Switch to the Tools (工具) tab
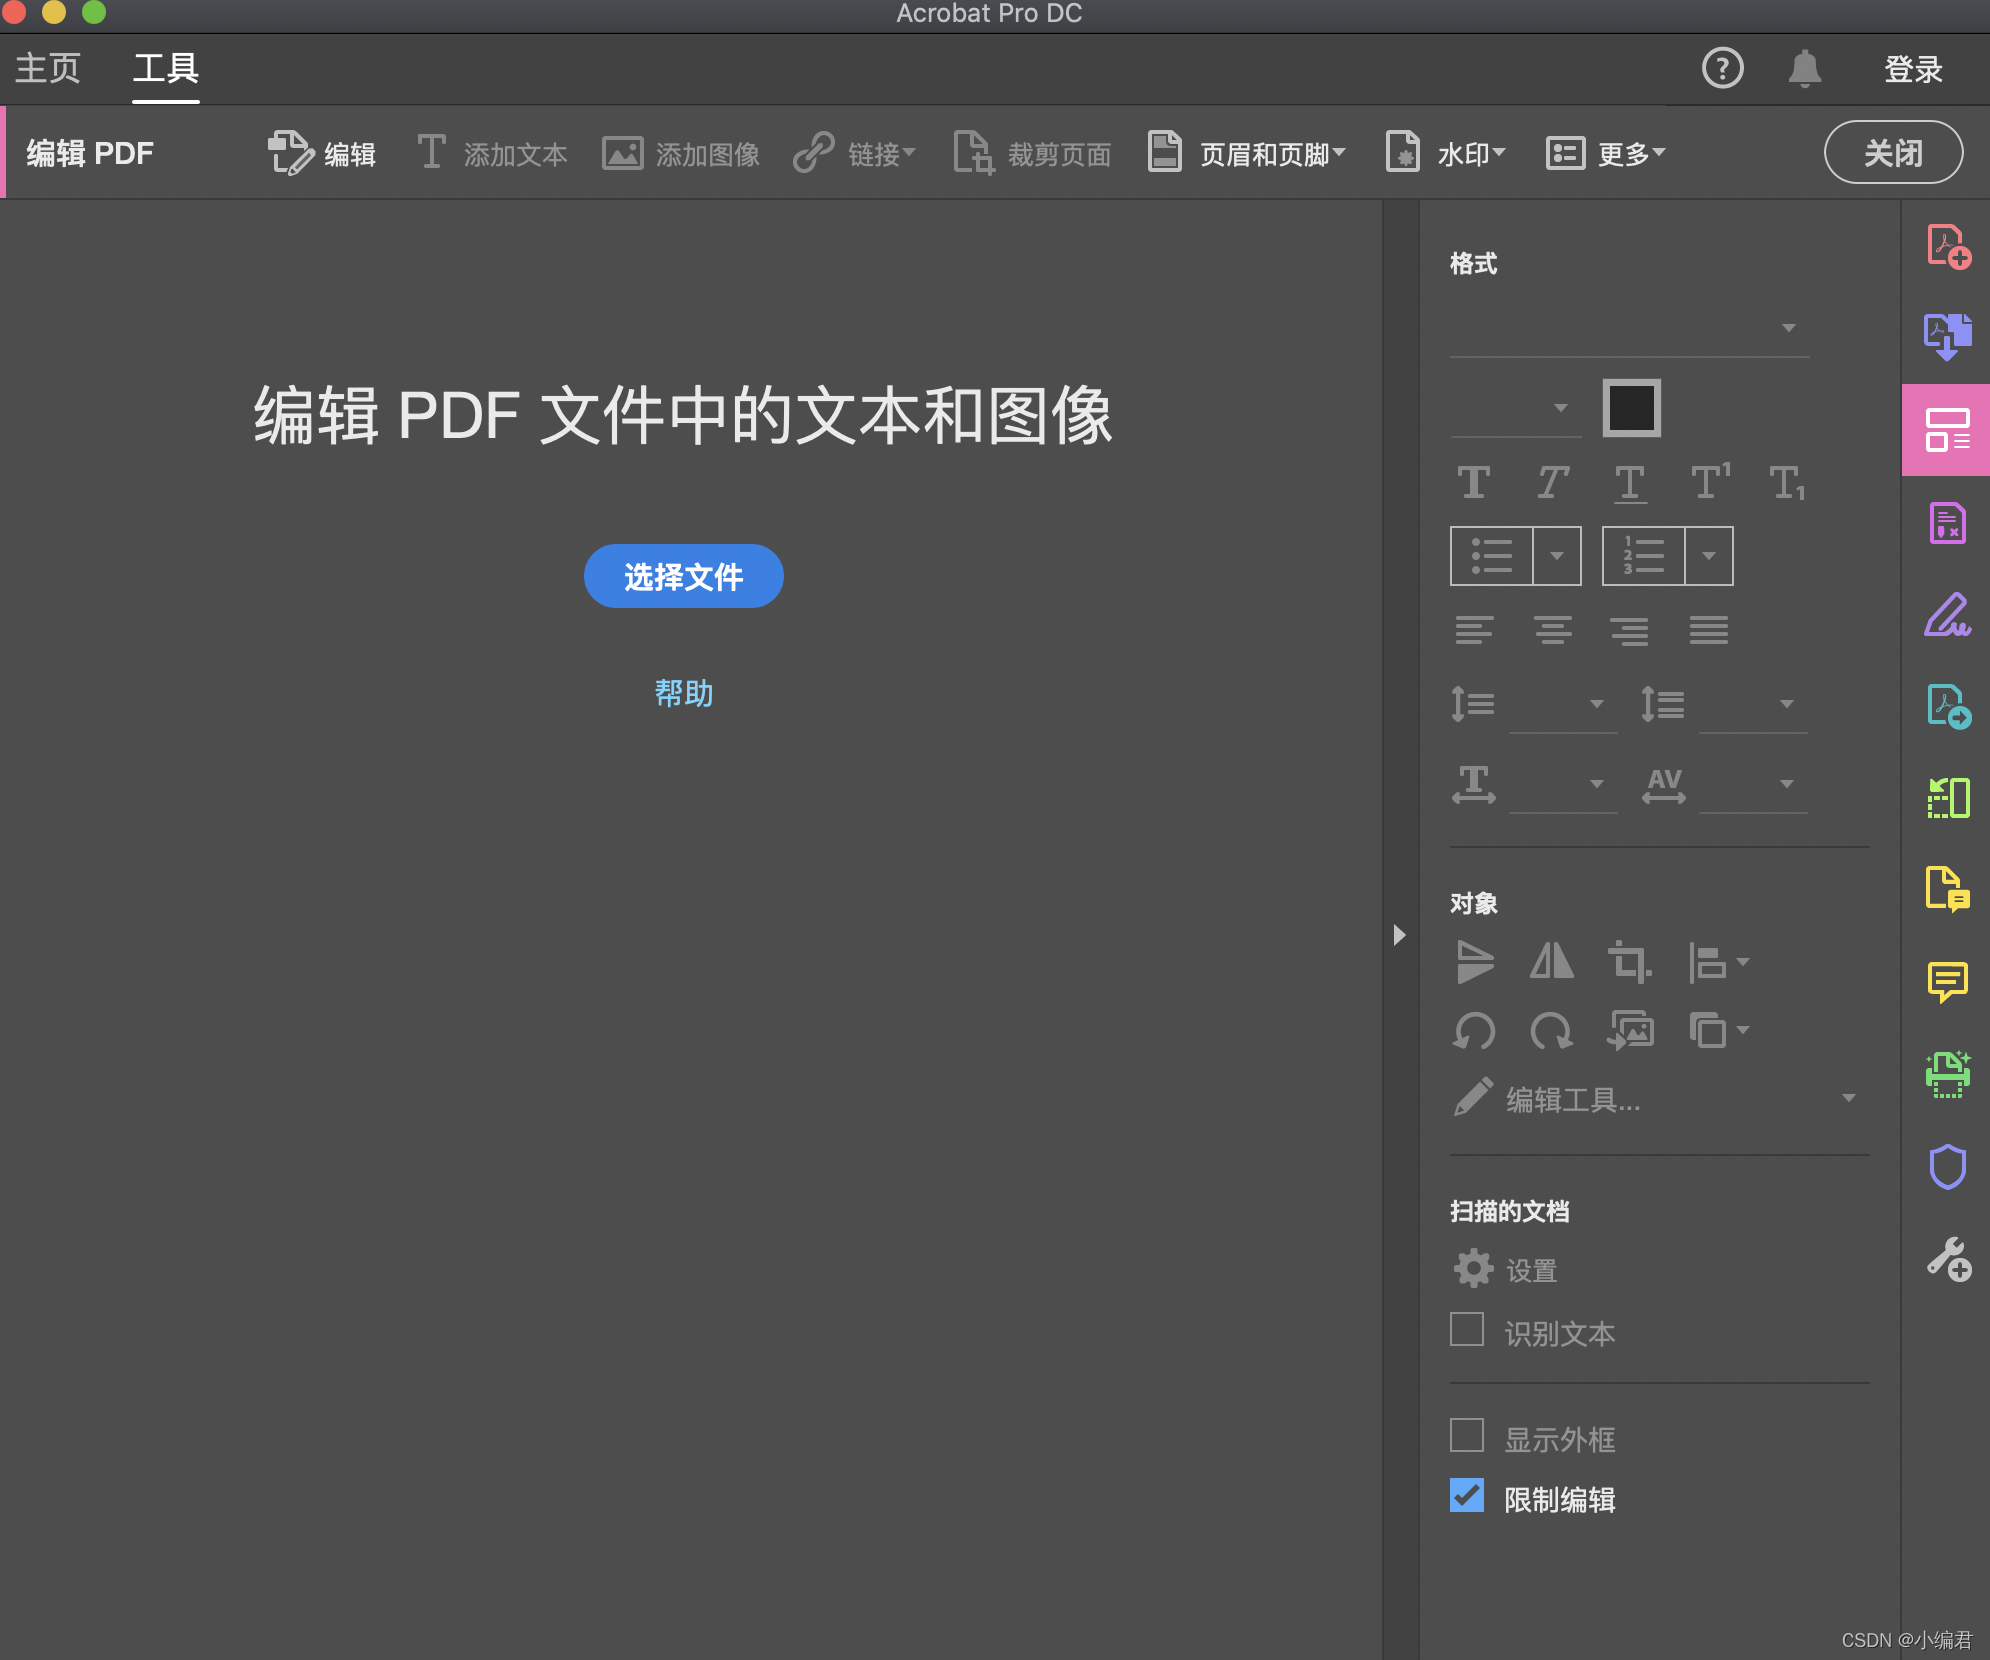The width and height of the screenshot is (1990, 1660). tap(166, 68)
